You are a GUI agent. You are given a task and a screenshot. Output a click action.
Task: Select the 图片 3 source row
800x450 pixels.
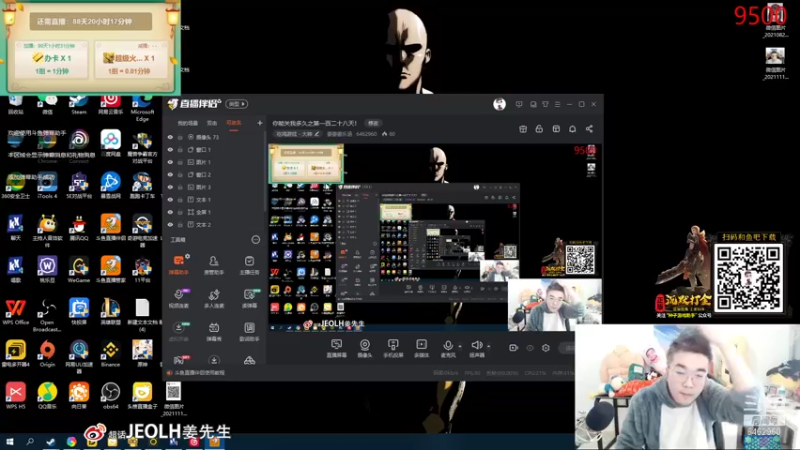[214, 187]
